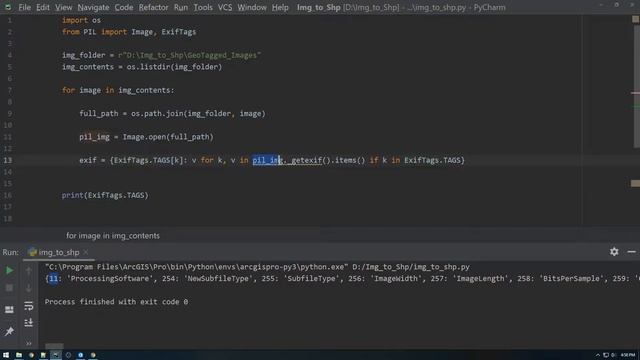This screenshot has height=360, width=640.
Task: Click the inspection status indicator above scrollbar
Action: (x=636, y=19)
